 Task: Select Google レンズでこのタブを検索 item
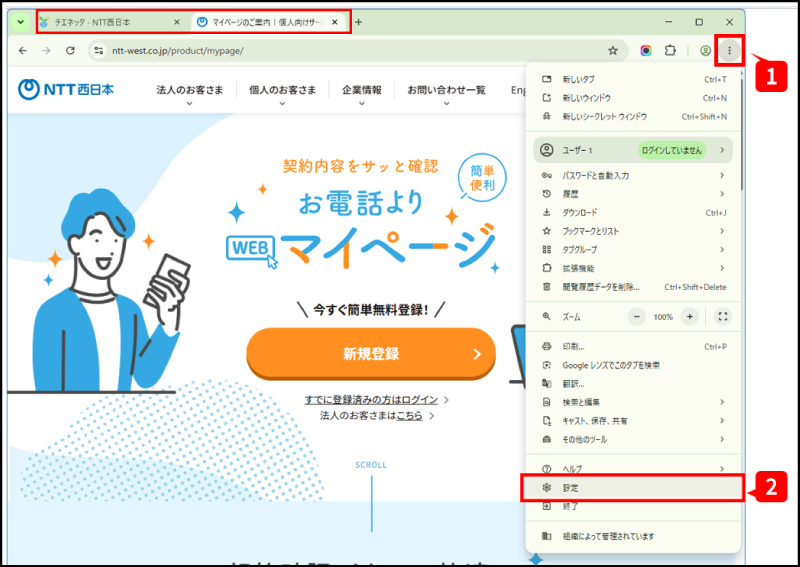click(633, 365)
